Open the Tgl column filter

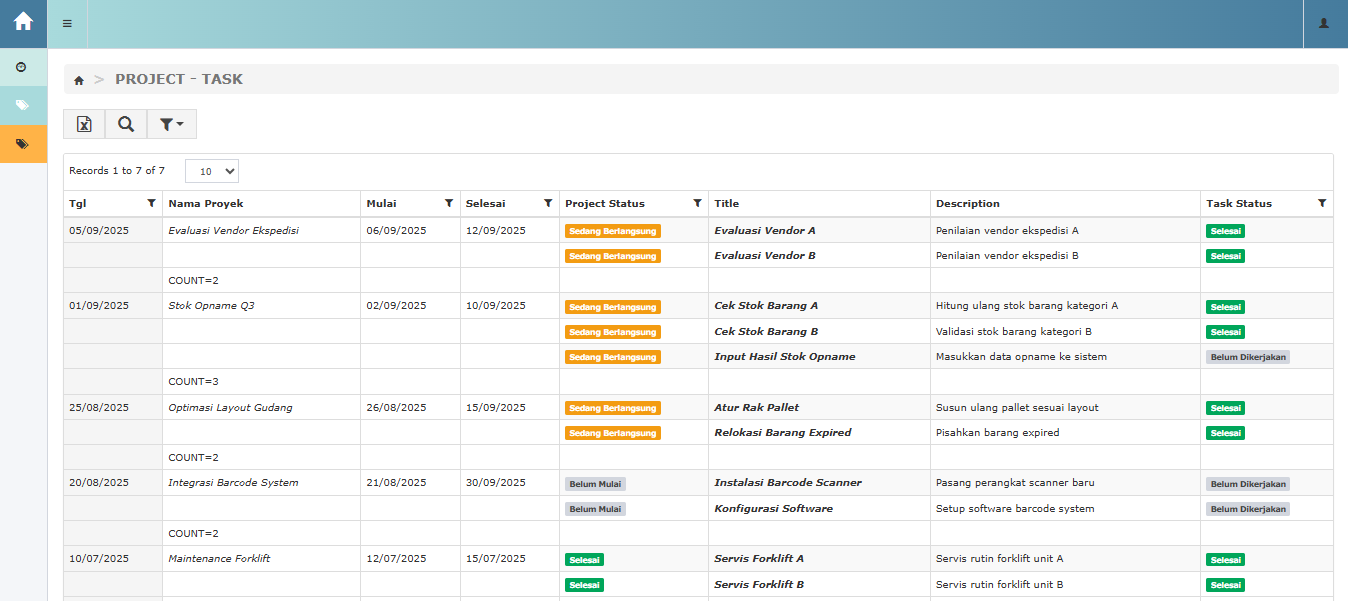[151, 203]
